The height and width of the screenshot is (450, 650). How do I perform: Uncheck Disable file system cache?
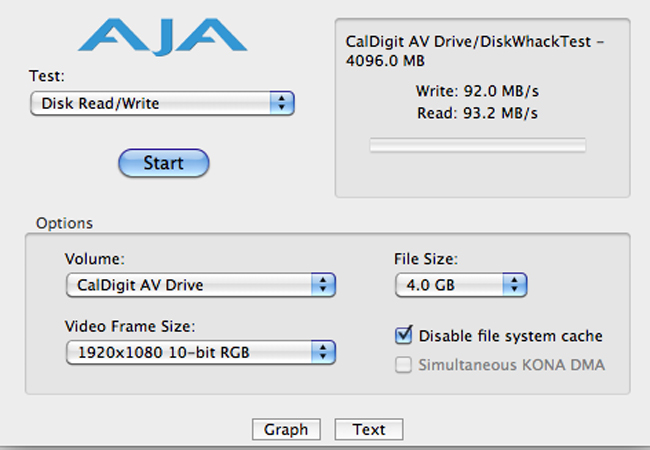pos(404,335)
